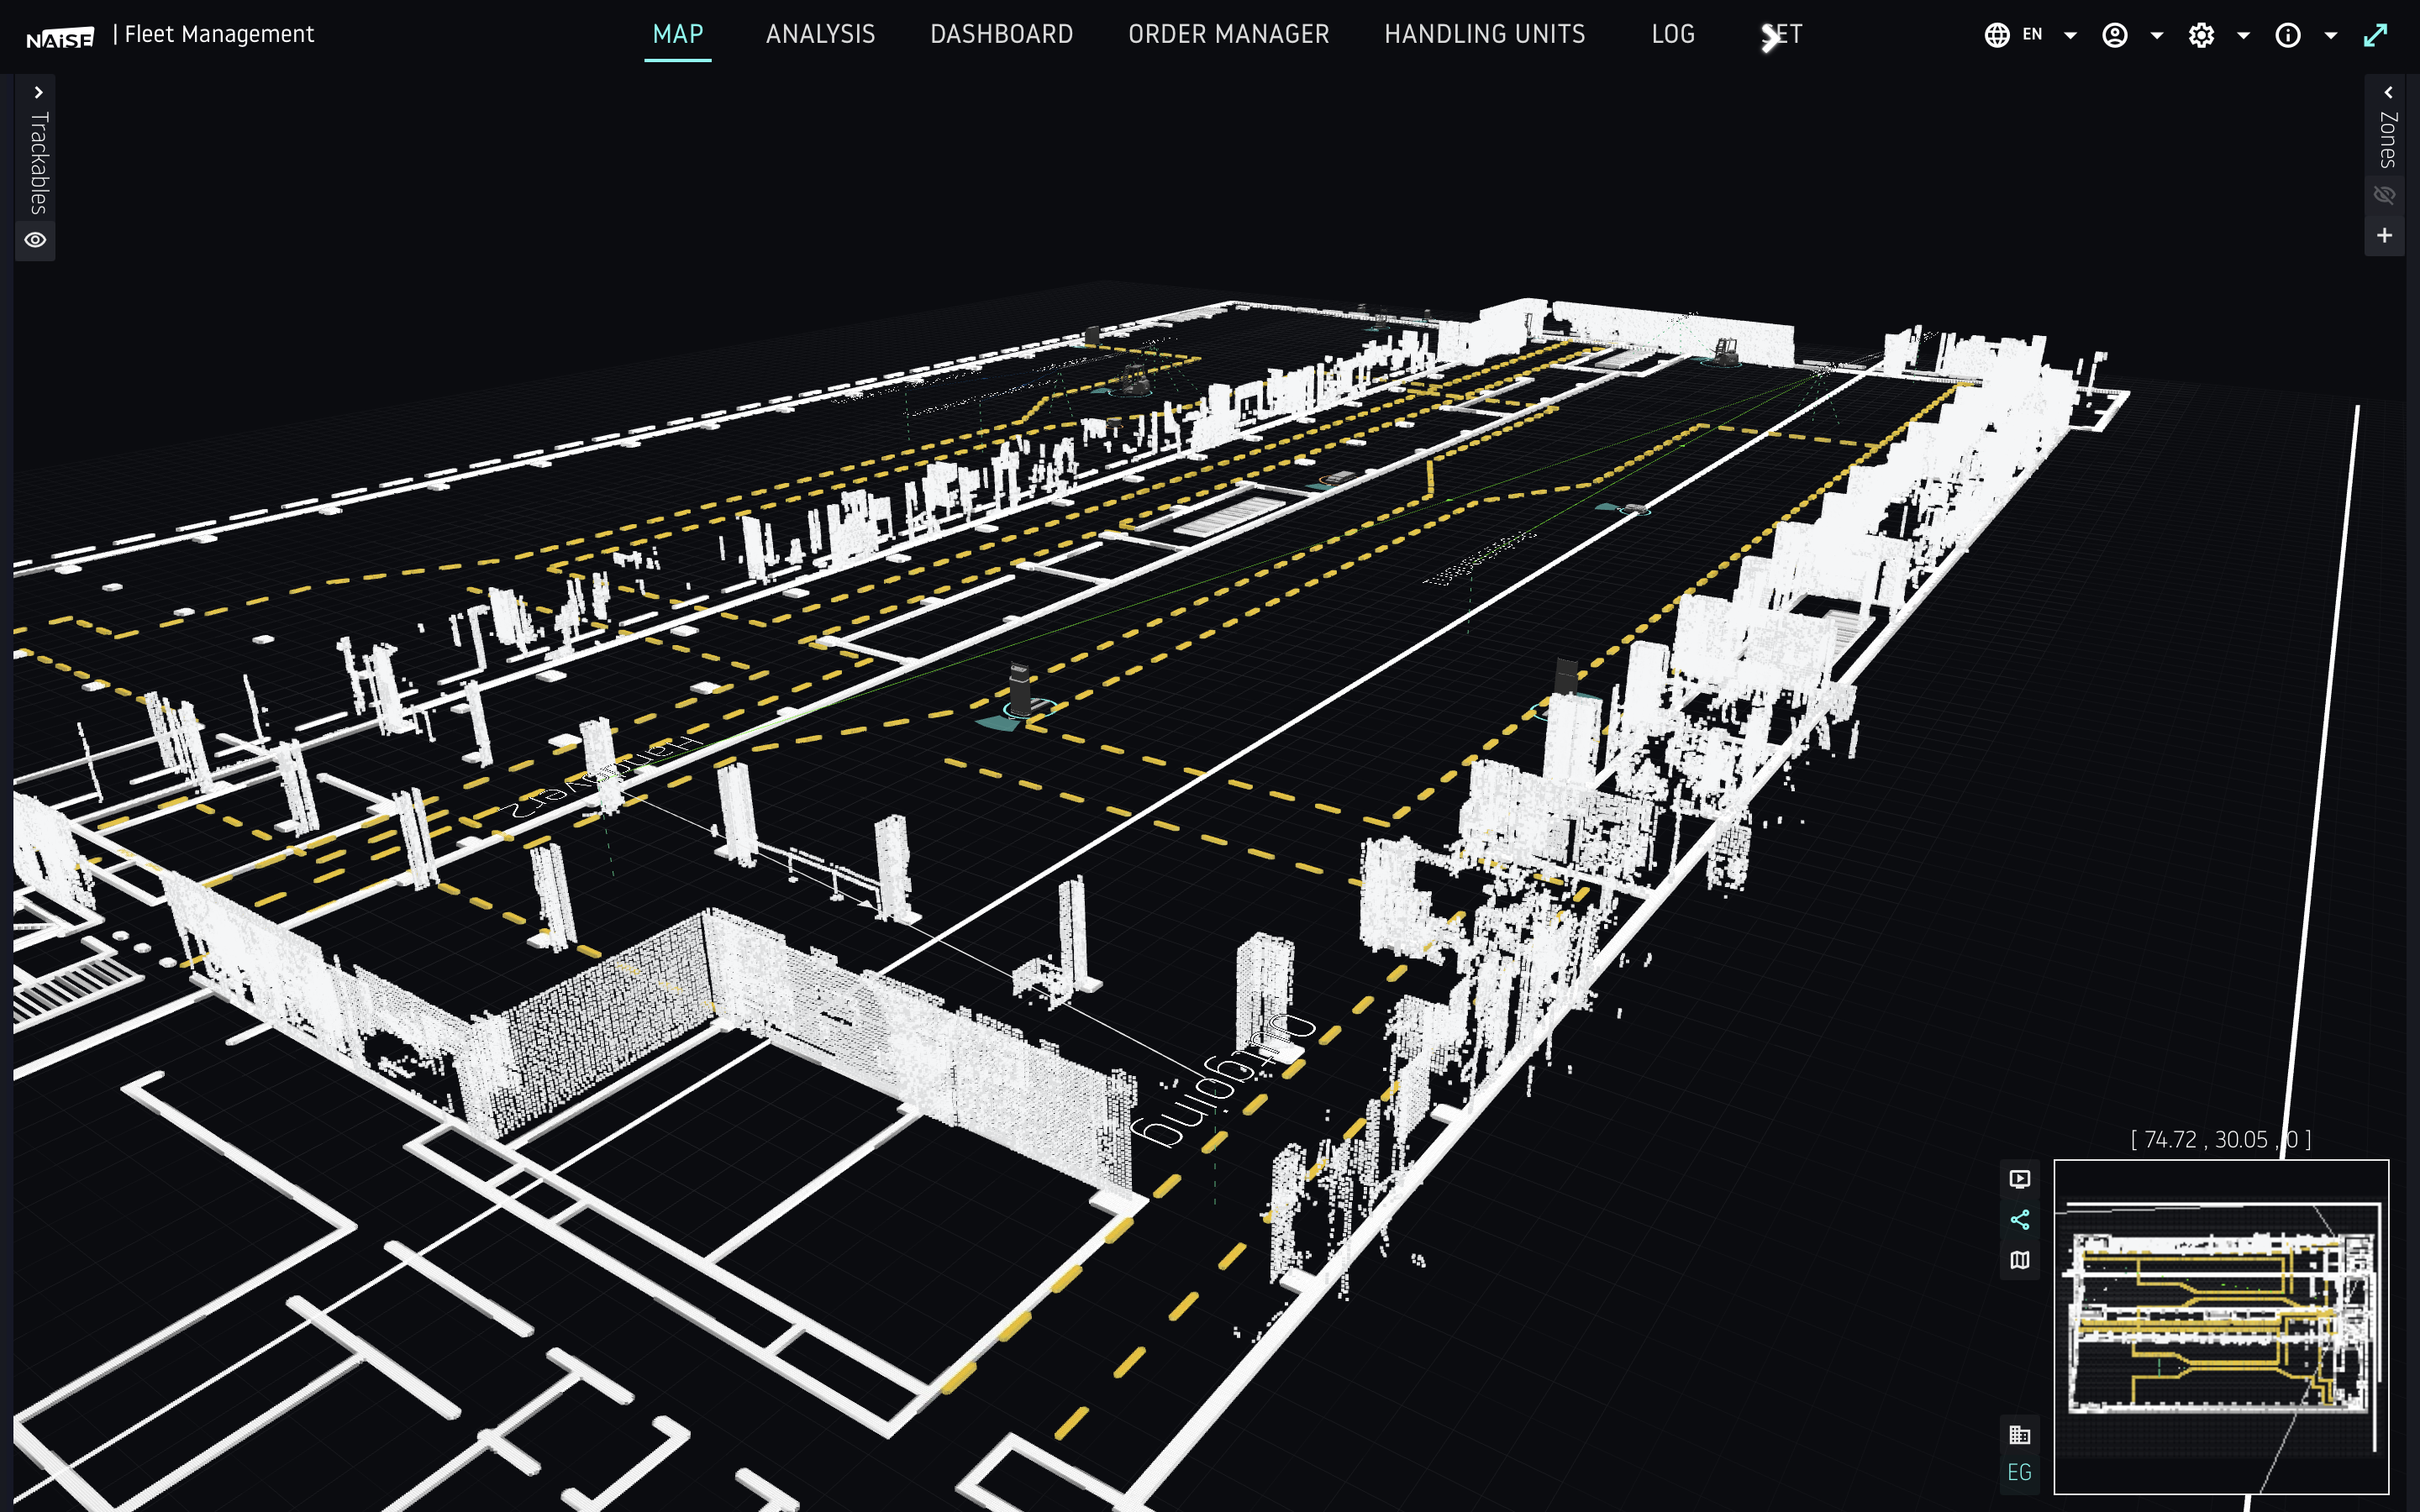The image size is (2420, 1512).
Task: Toggle the route graph share-nodes icon
Action: (2019, 1220)
